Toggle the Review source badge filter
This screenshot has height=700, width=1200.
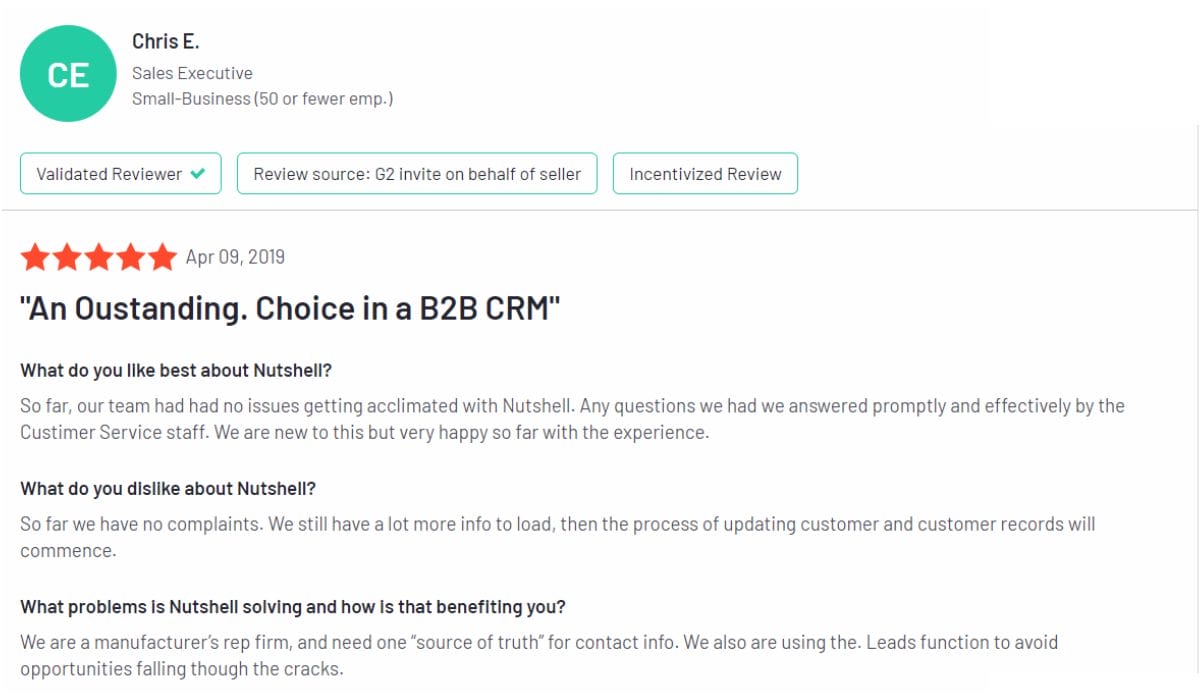(416, 173)
